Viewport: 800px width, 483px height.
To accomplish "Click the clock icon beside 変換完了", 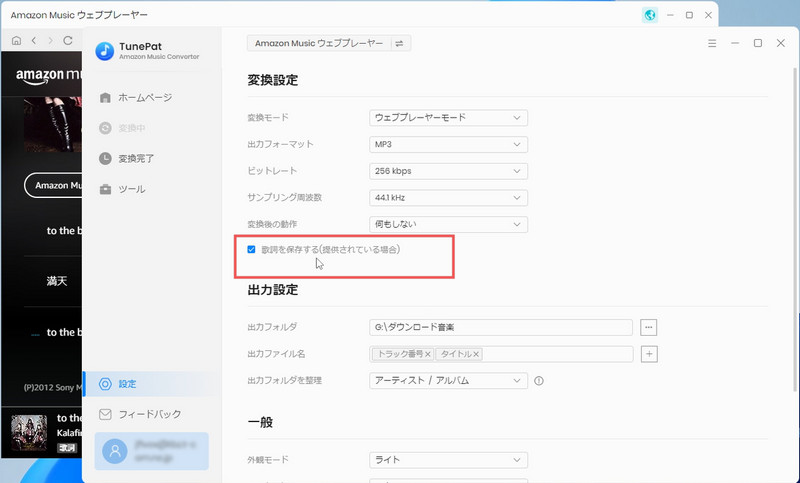I will pos(105,159).
